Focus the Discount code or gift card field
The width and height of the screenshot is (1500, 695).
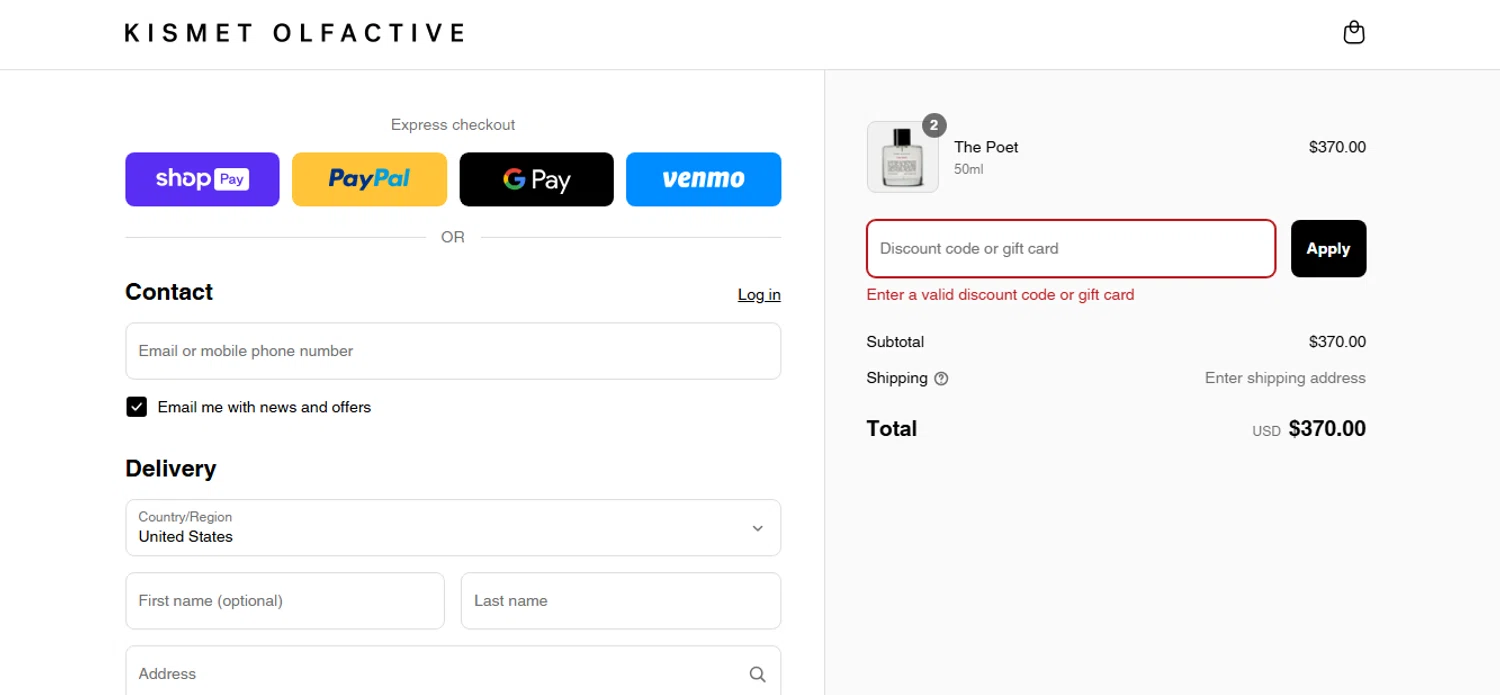click(x=1071, y=248)
